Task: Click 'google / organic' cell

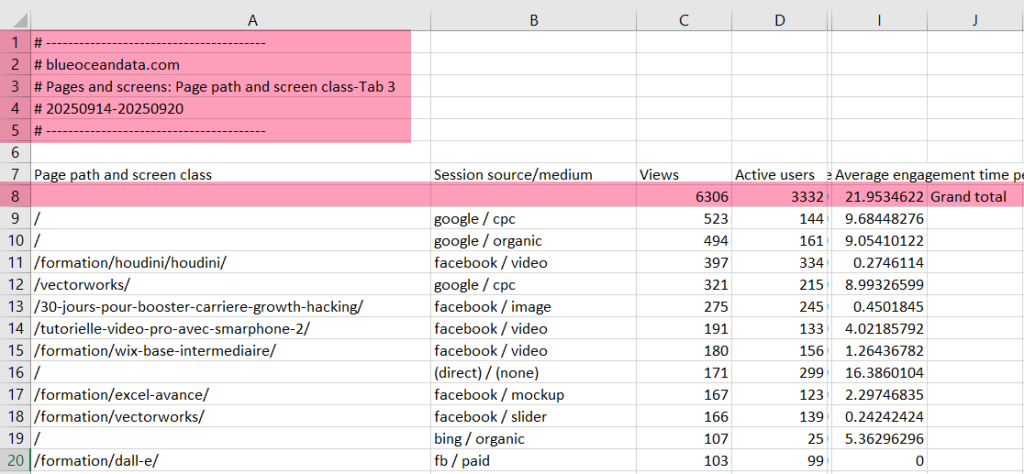Action: point(534,241)
